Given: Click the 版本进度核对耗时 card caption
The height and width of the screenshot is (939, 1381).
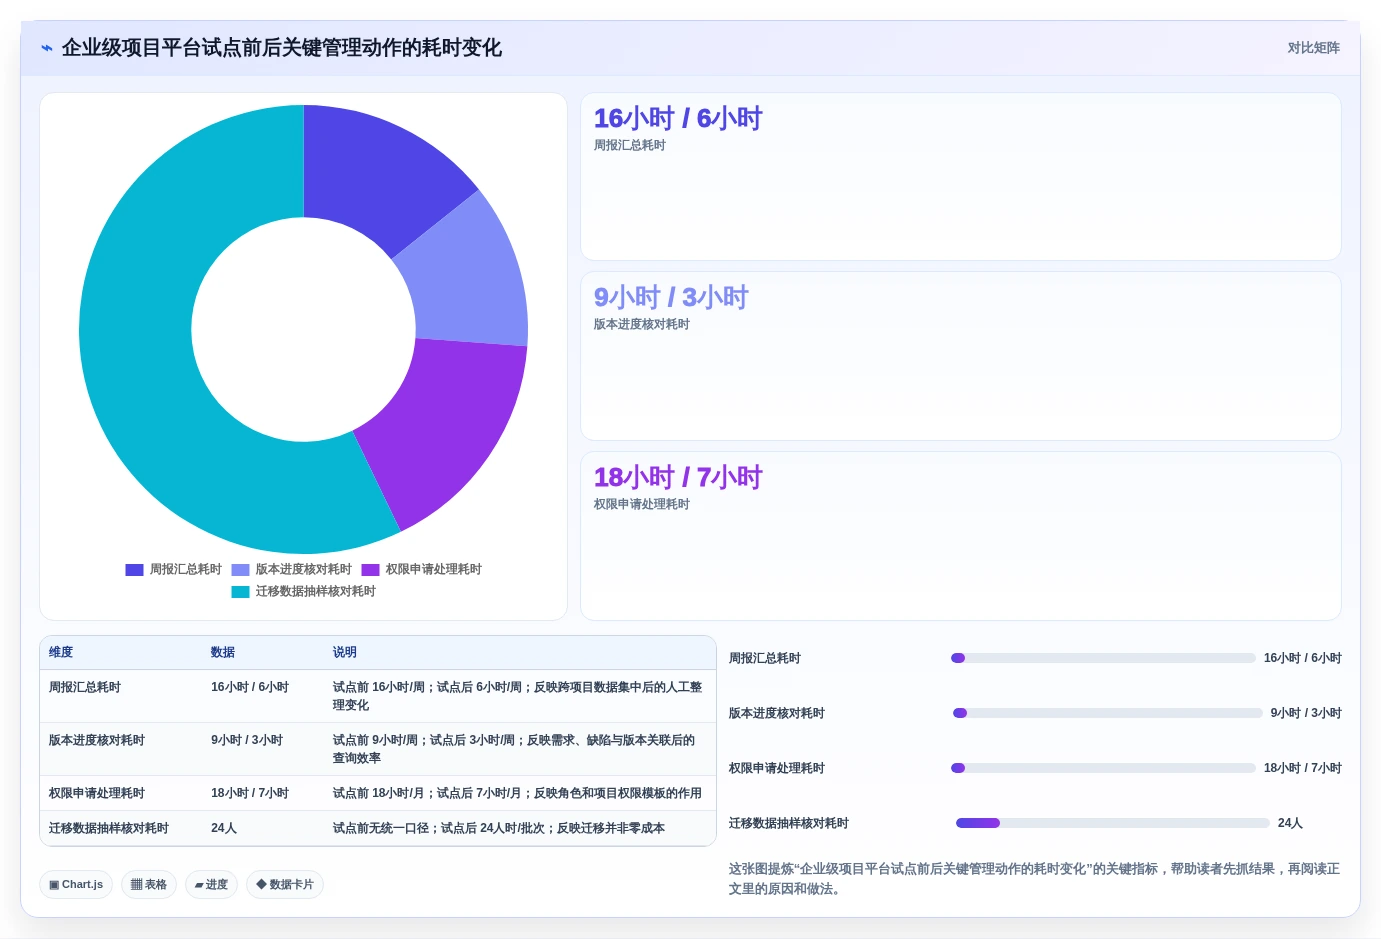Looking at the screenshot, I should (x=642, y=324).
